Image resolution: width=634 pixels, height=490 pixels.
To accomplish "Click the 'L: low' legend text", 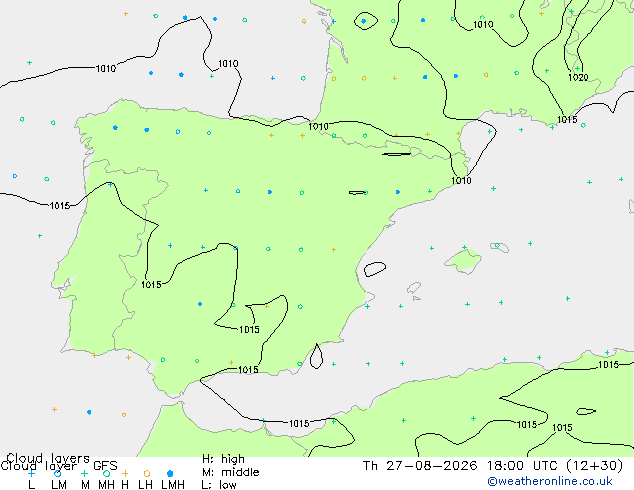I will pos(219,485).
